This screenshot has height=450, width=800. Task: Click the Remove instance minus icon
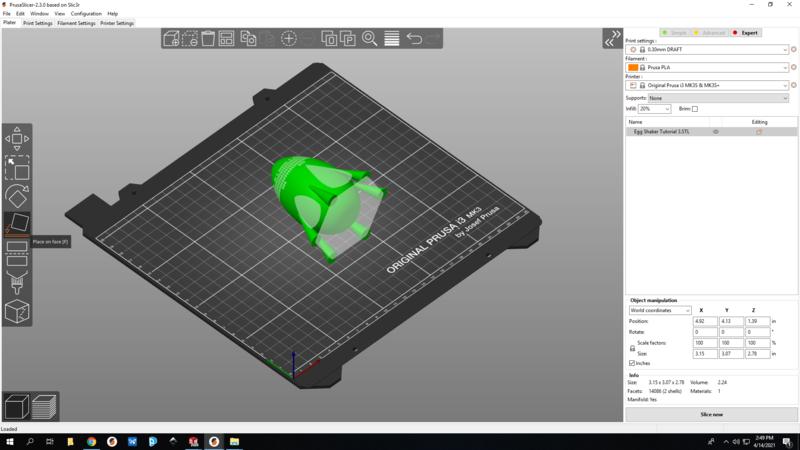click(x=307, y=38)
